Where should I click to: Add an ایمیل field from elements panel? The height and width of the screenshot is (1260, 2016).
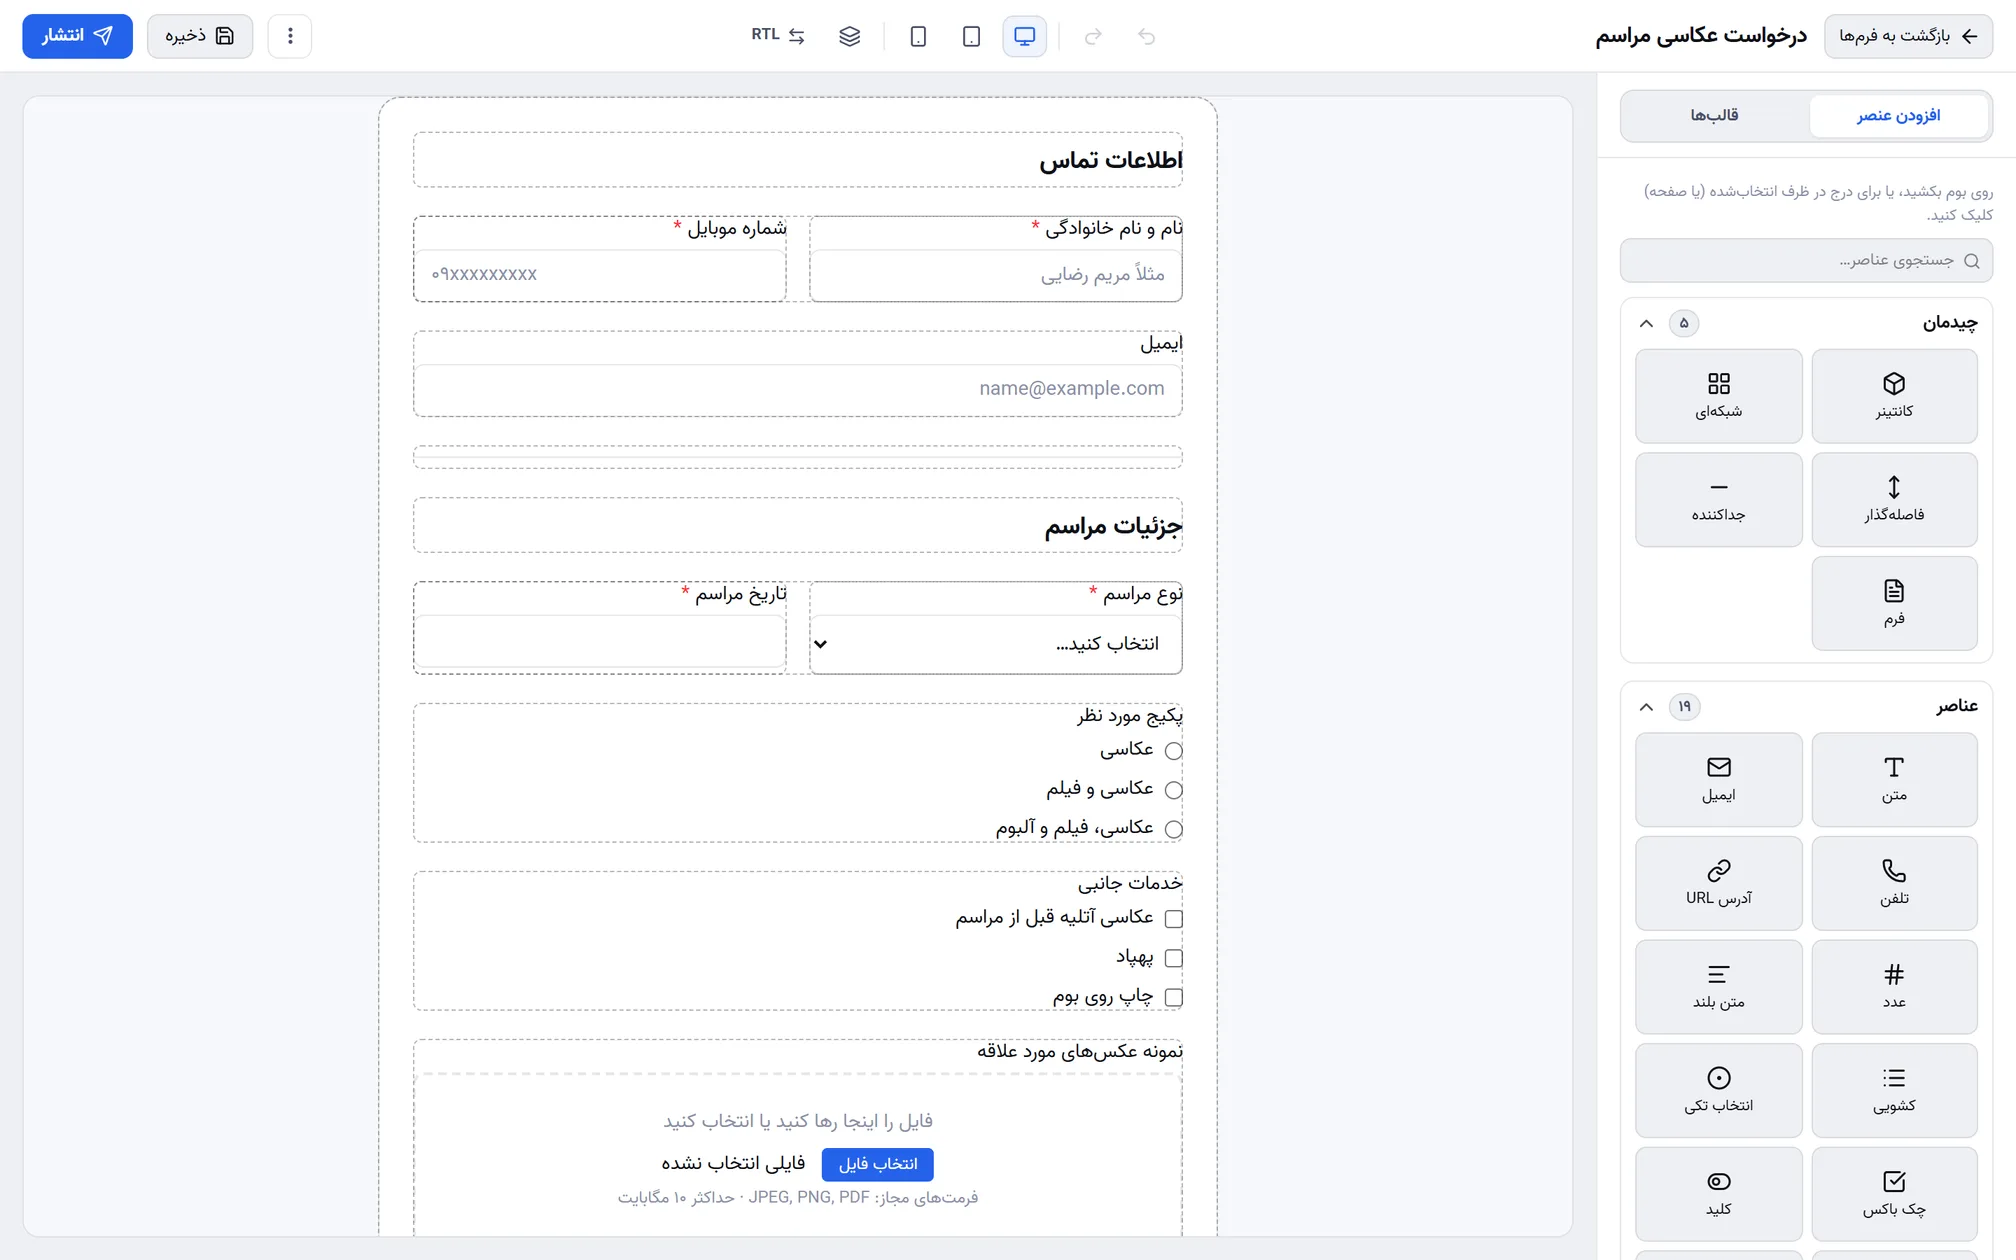click(x=1718, y=779)
